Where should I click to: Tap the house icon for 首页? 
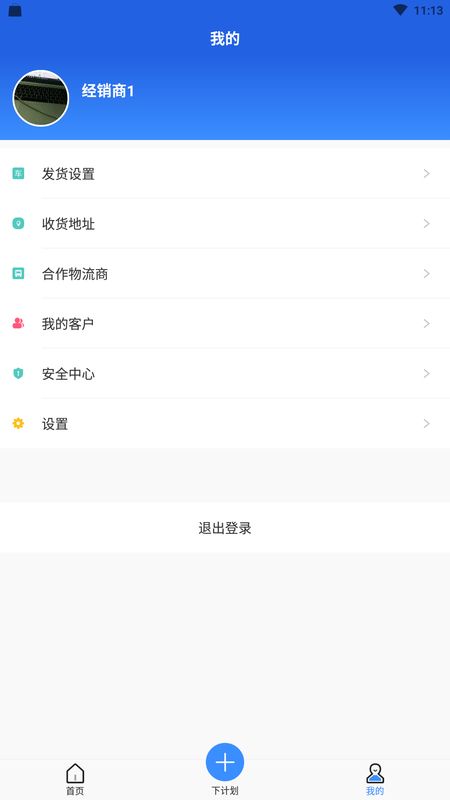tap(75, 773)
